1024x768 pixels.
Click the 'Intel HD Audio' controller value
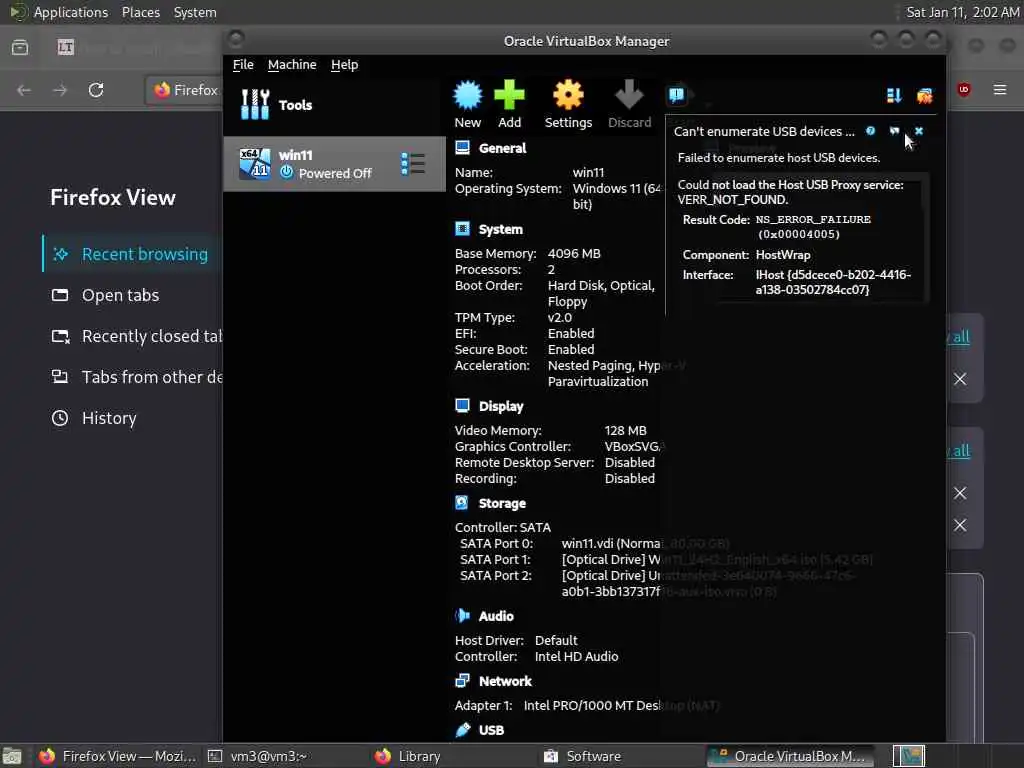pos(576,656)
